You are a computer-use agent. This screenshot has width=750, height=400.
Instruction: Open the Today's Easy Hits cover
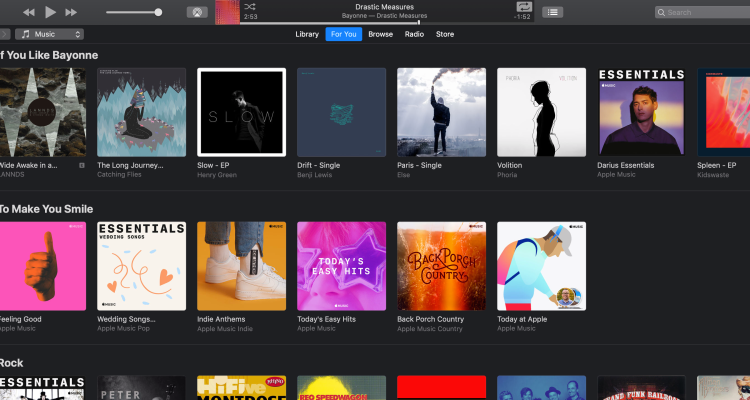click(x=342, y=266)
